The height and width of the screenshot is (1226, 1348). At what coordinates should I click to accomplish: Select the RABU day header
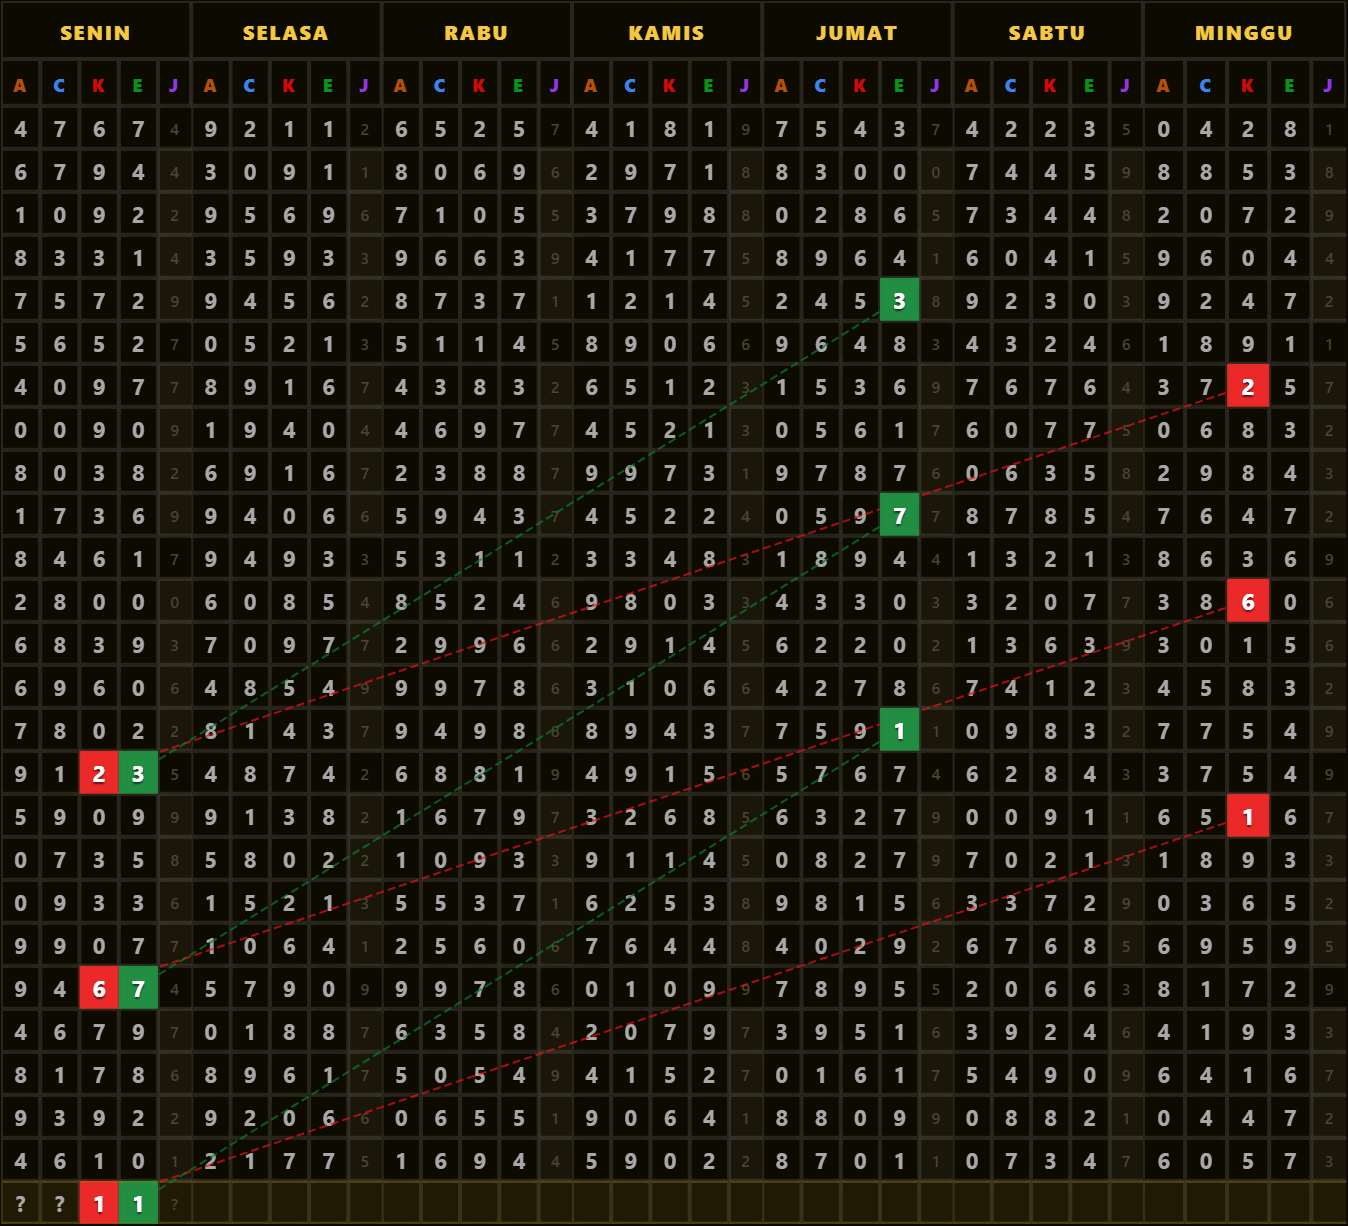(476, 32)
